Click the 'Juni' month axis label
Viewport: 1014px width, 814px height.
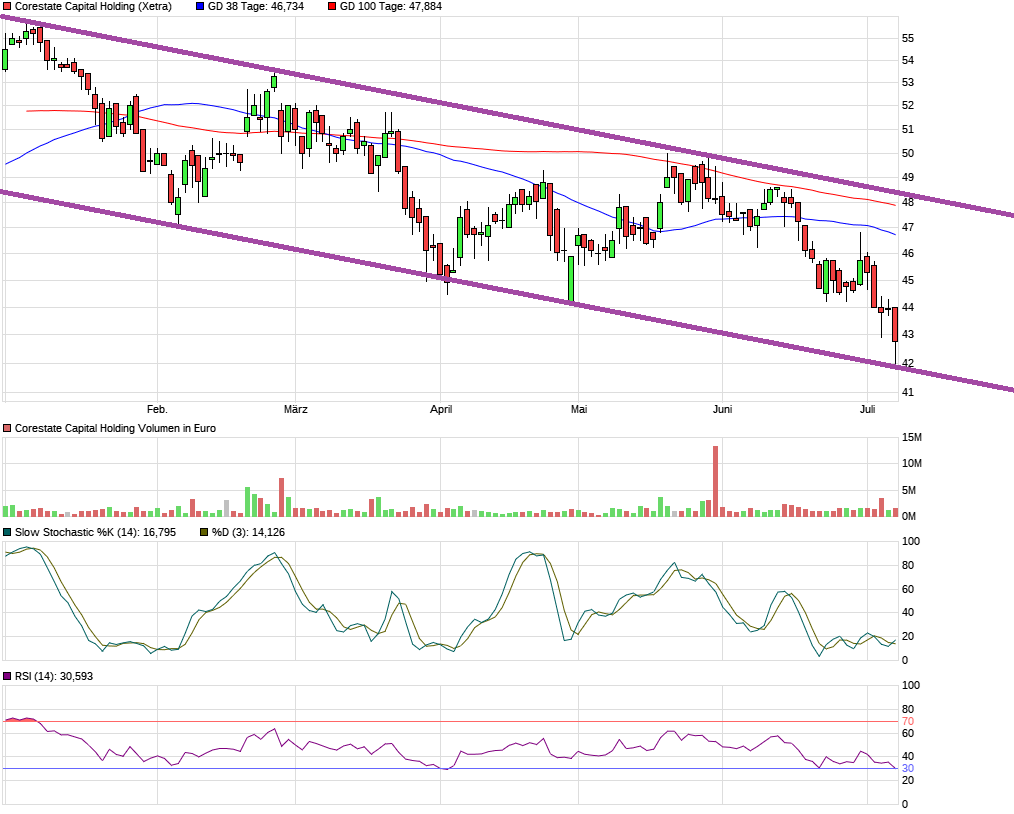pyautogui.click(x=722, y=409)
